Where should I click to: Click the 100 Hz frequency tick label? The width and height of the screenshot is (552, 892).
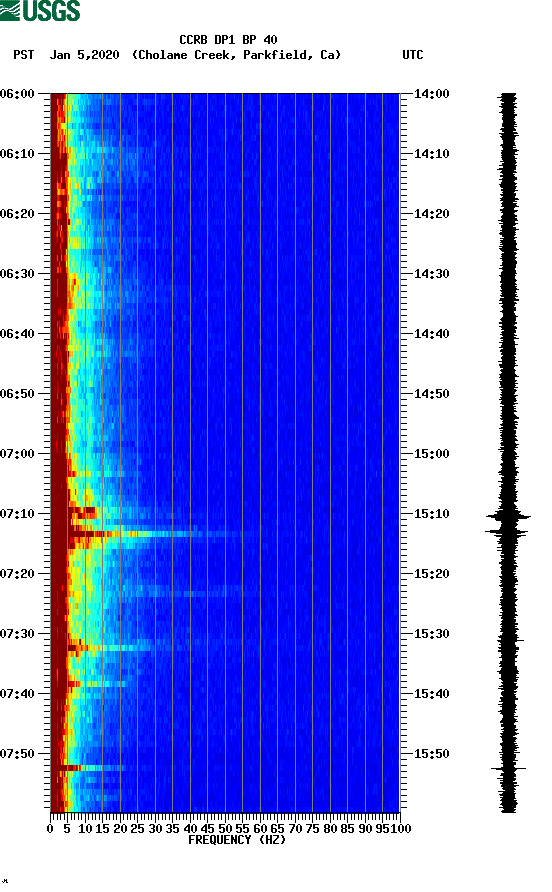pos(401,829)
